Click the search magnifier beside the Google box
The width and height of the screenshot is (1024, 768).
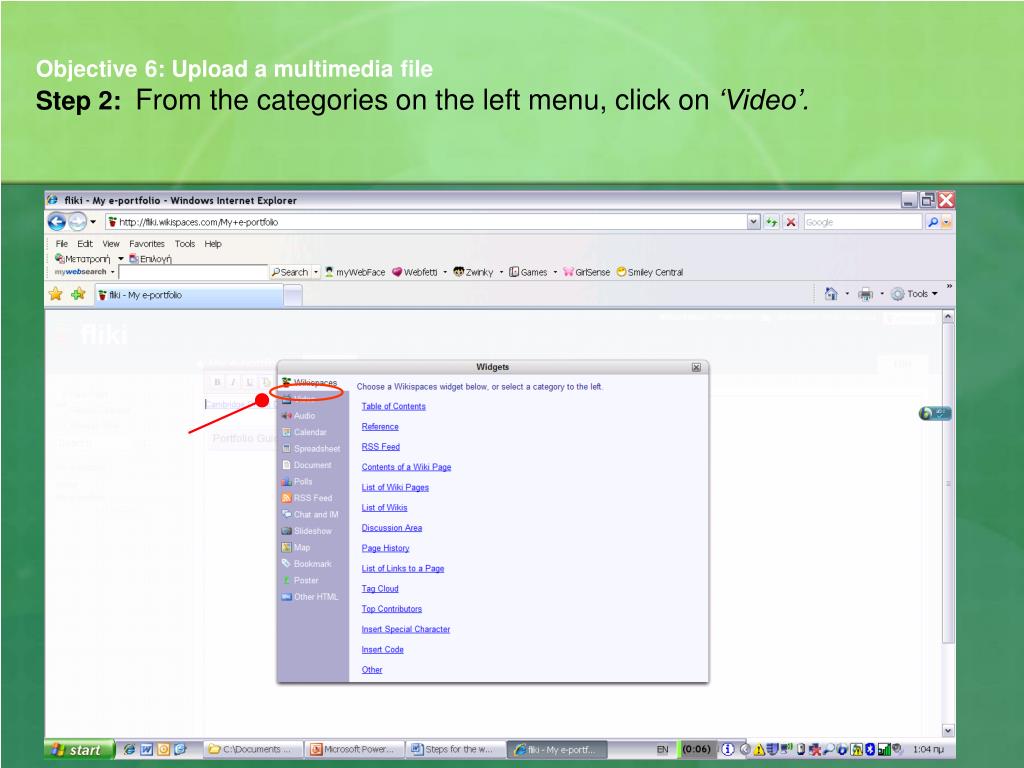tap(933, 222)
